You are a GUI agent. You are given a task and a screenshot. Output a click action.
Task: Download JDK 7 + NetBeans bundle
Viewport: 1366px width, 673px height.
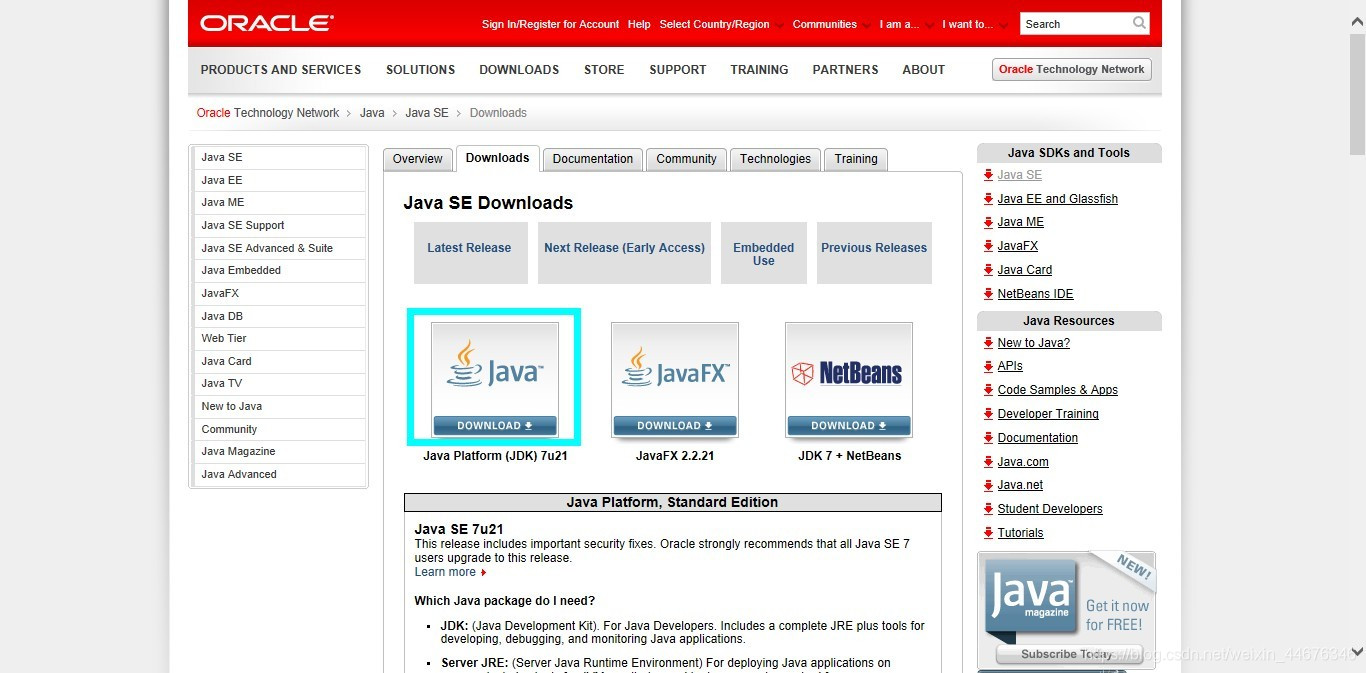[849, 426]
